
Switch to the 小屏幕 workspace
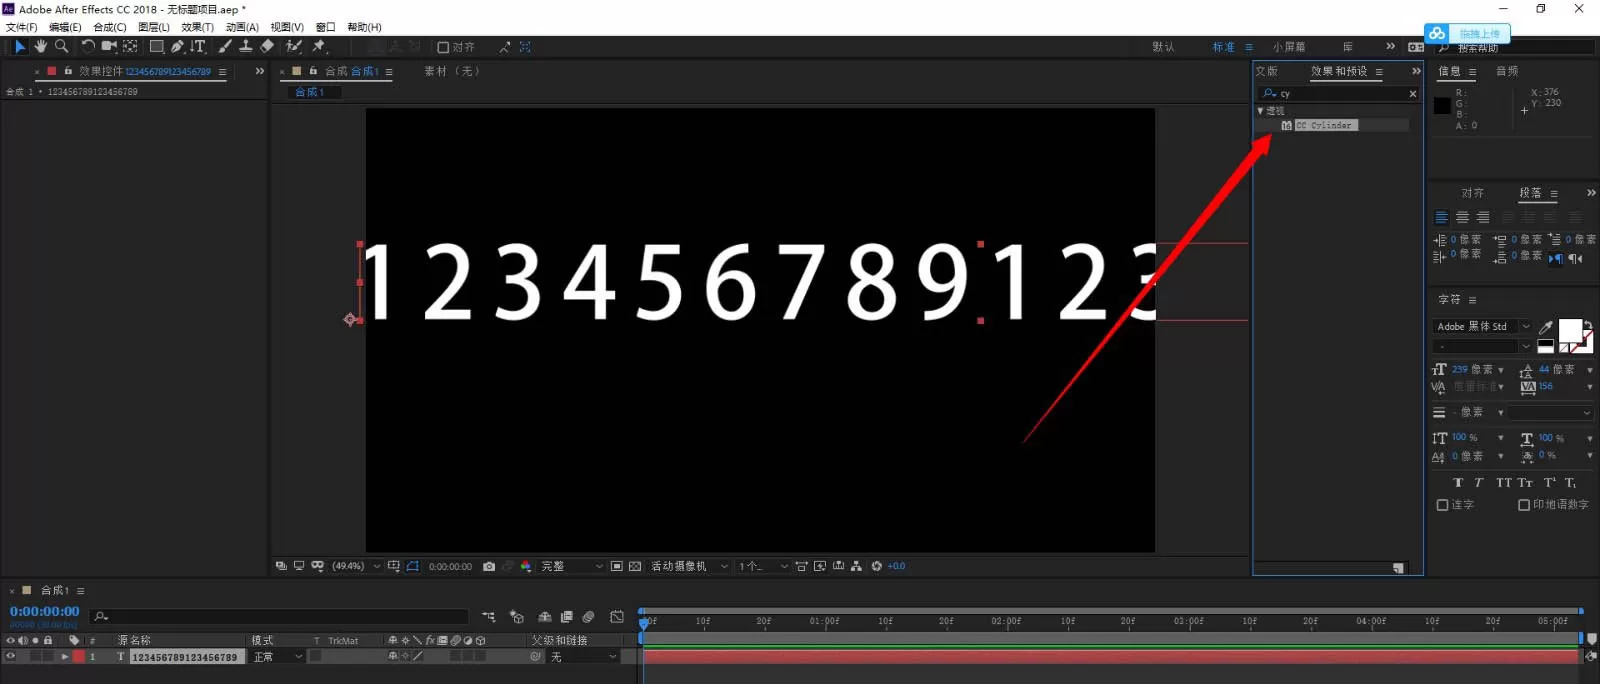tap(1289, 47)
